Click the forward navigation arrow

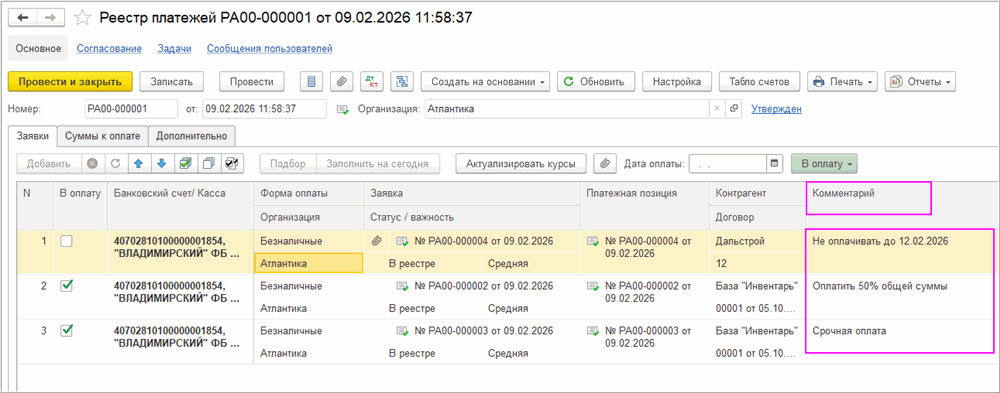[50, 17]
